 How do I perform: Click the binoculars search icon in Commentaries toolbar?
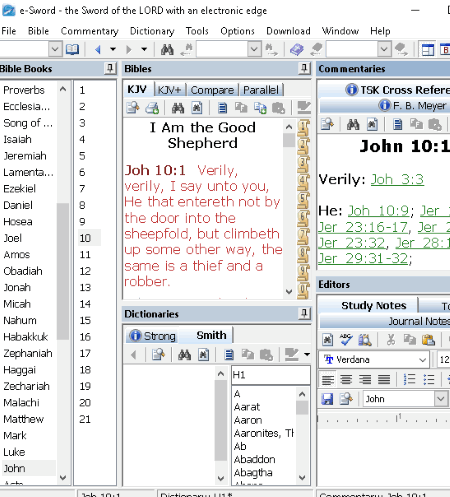click(353, 125)
